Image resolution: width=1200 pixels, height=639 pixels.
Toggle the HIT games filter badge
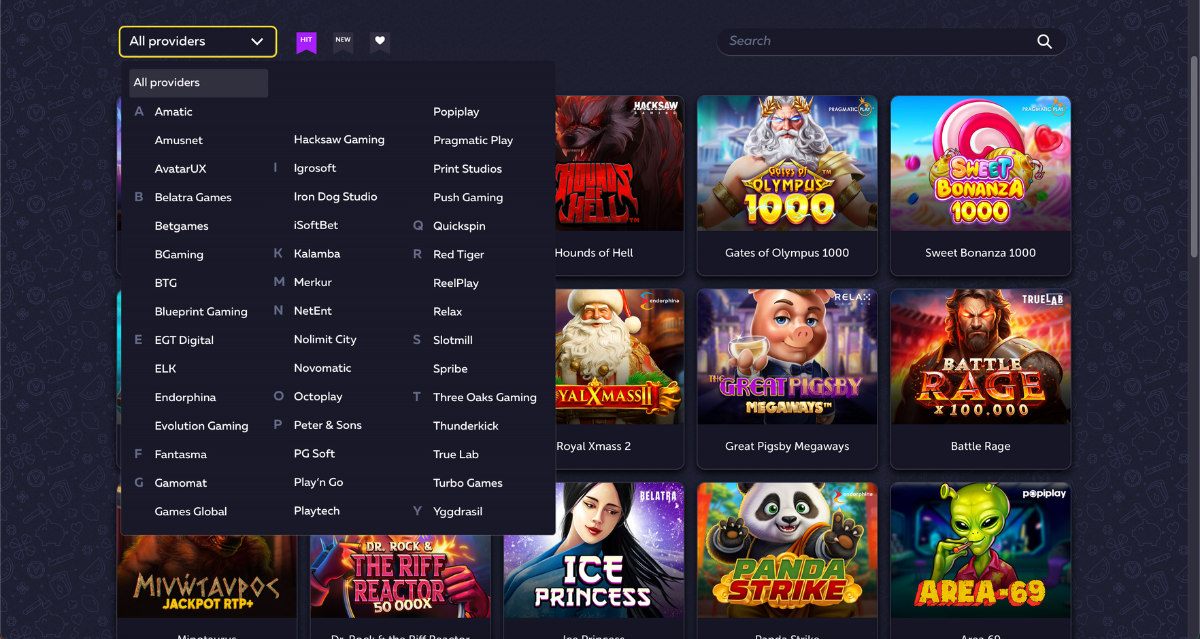coord(306,42)
